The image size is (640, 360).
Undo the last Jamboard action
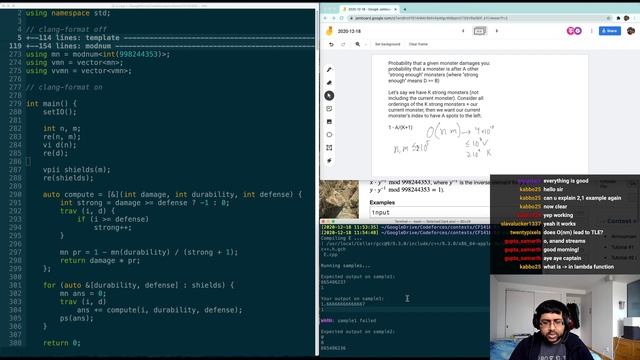[331, 44]
